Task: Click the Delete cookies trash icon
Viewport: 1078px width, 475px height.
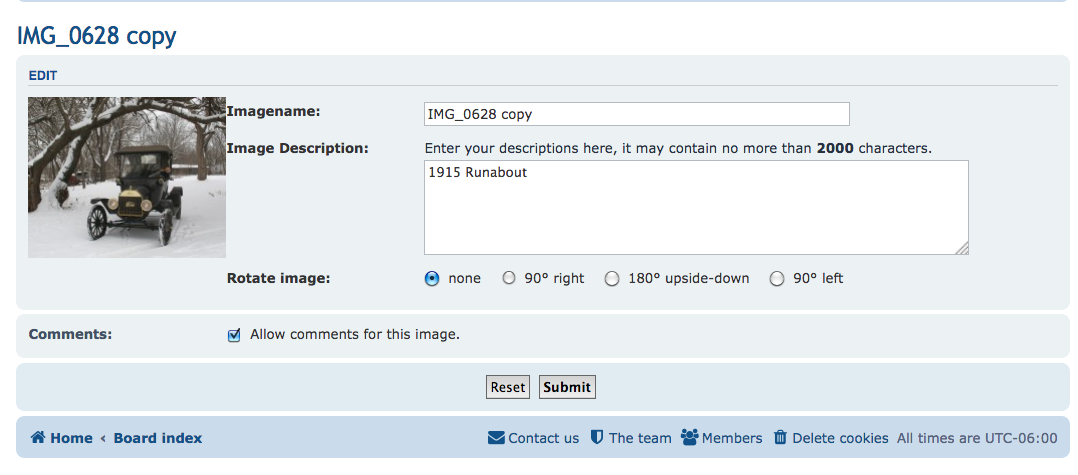Action: click(x=781, y=438)
